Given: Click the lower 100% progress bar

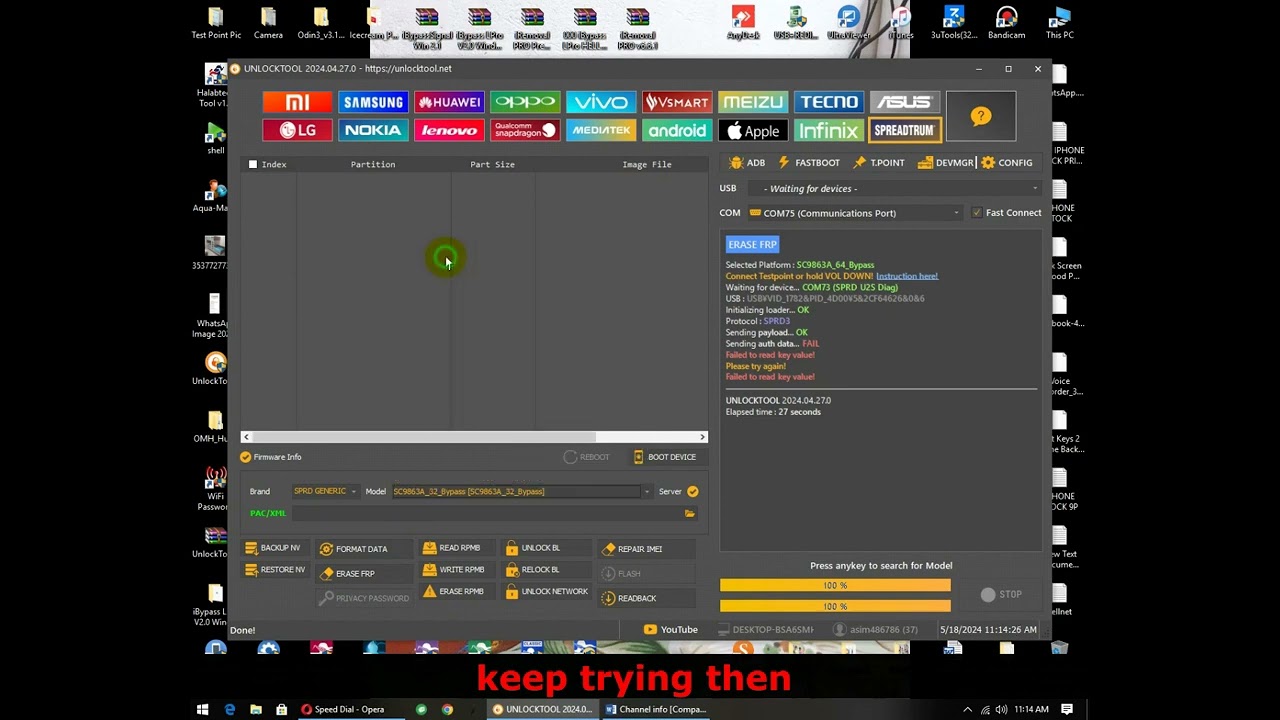Looking at the screenshot, I should click(x=835, y=606).
